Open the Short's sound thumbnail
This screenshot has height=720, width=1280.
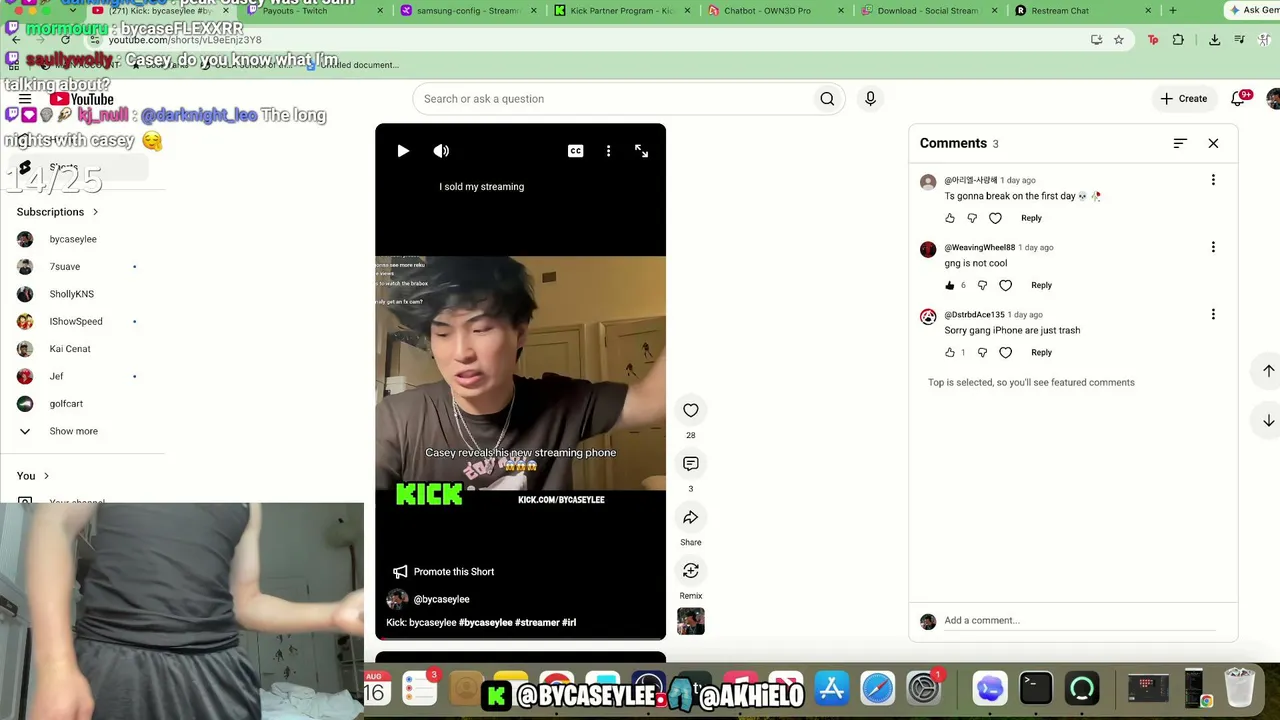[x=690, y=621]
